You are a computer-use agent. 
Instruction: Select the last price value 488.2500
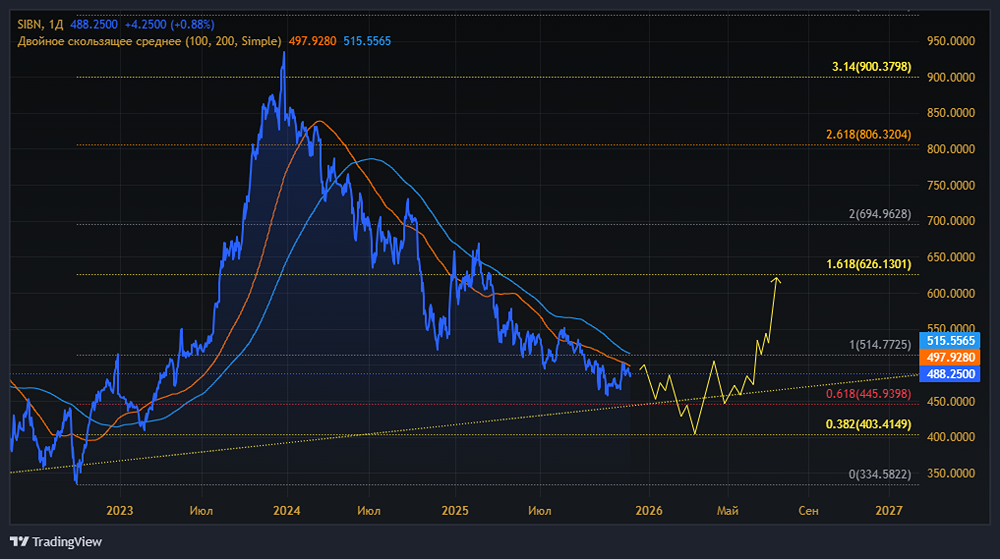pos(94,24)
